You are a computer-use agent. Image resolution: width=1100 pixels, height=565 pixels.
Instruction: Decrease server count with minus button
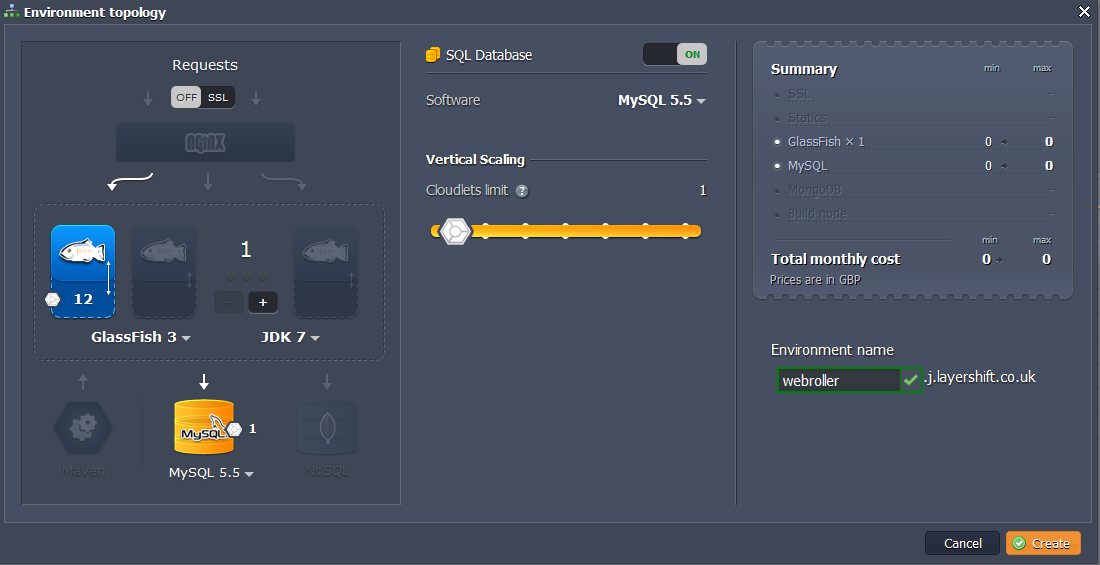[229, 303]
